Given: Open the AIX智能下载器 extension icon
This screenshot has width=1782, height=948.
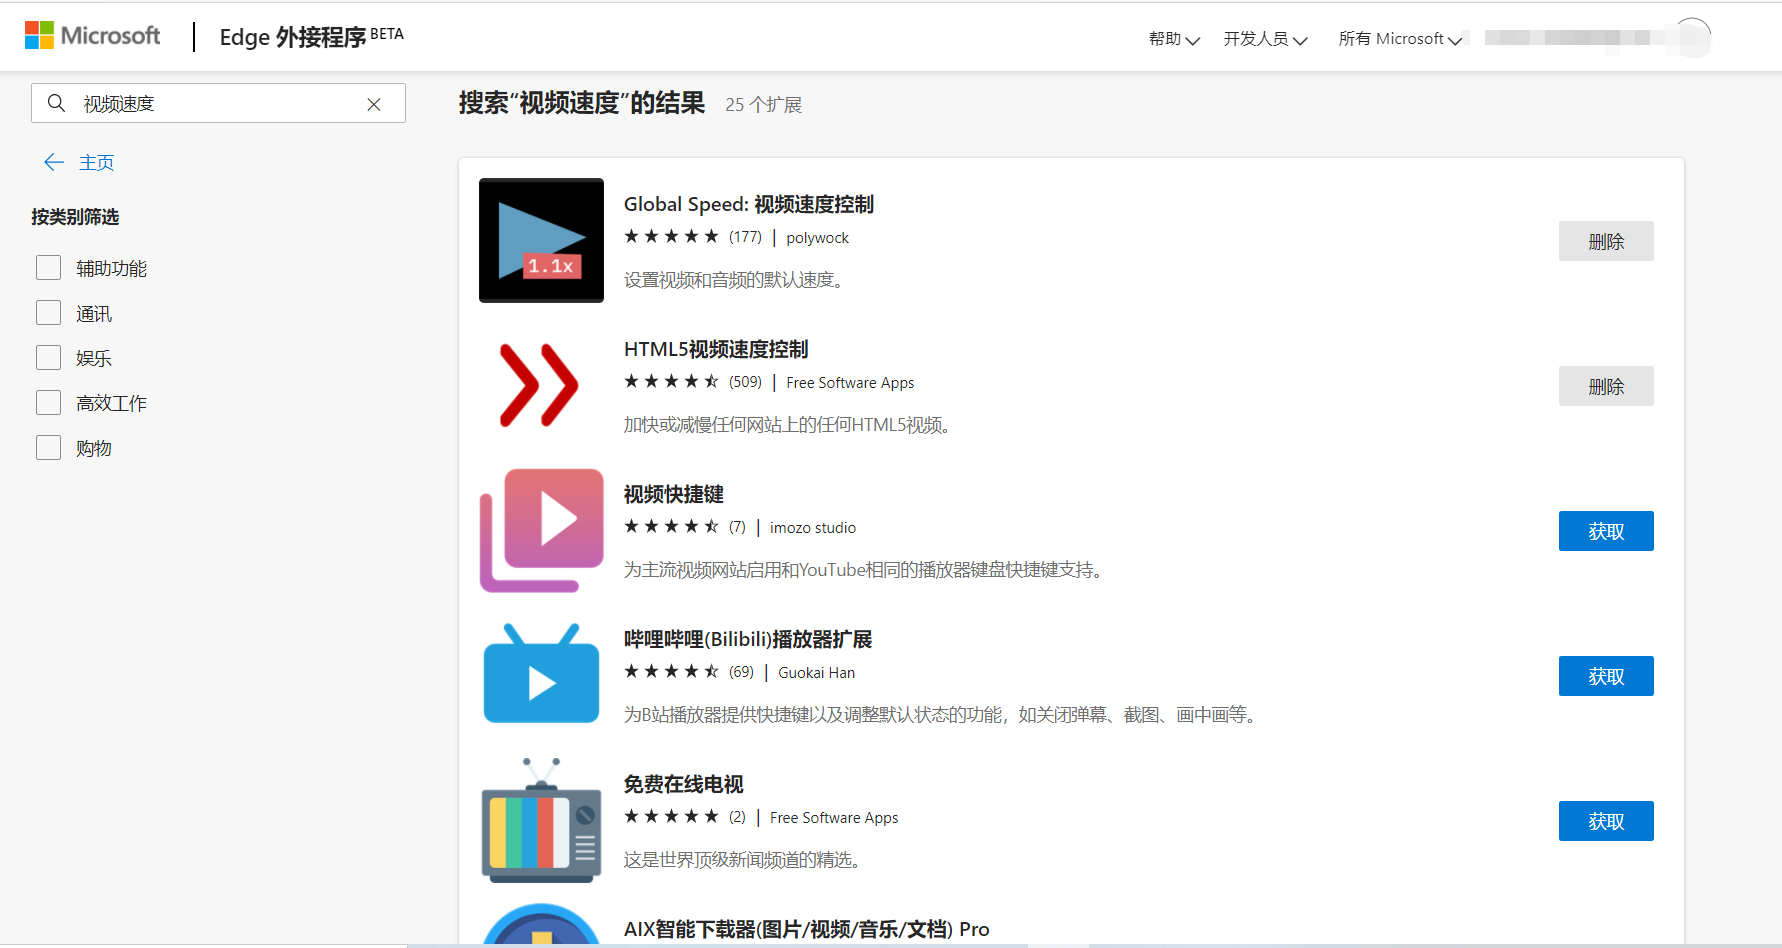Looking at the screenshot, I should pos(541,924).
